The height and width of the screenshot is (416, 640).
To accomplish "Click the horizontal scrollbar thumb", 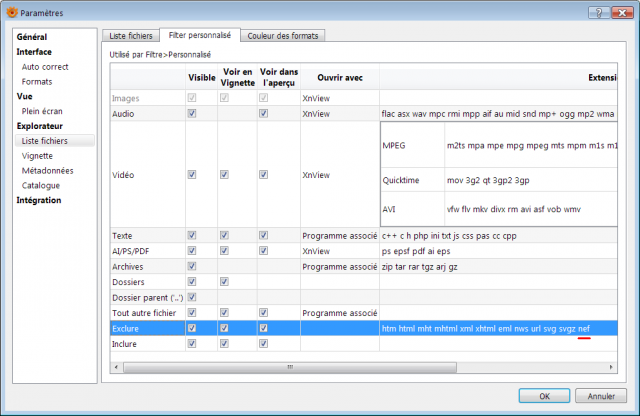I will point(290,367).
